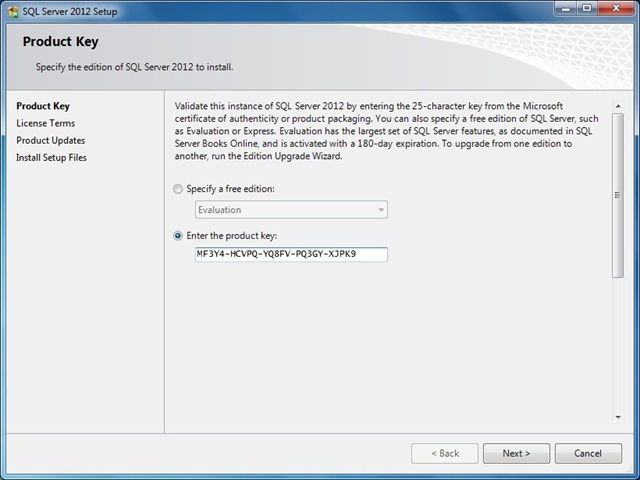Select Product Updates in the steps list
Screen dimensions: 640x480
click(51, 140)
